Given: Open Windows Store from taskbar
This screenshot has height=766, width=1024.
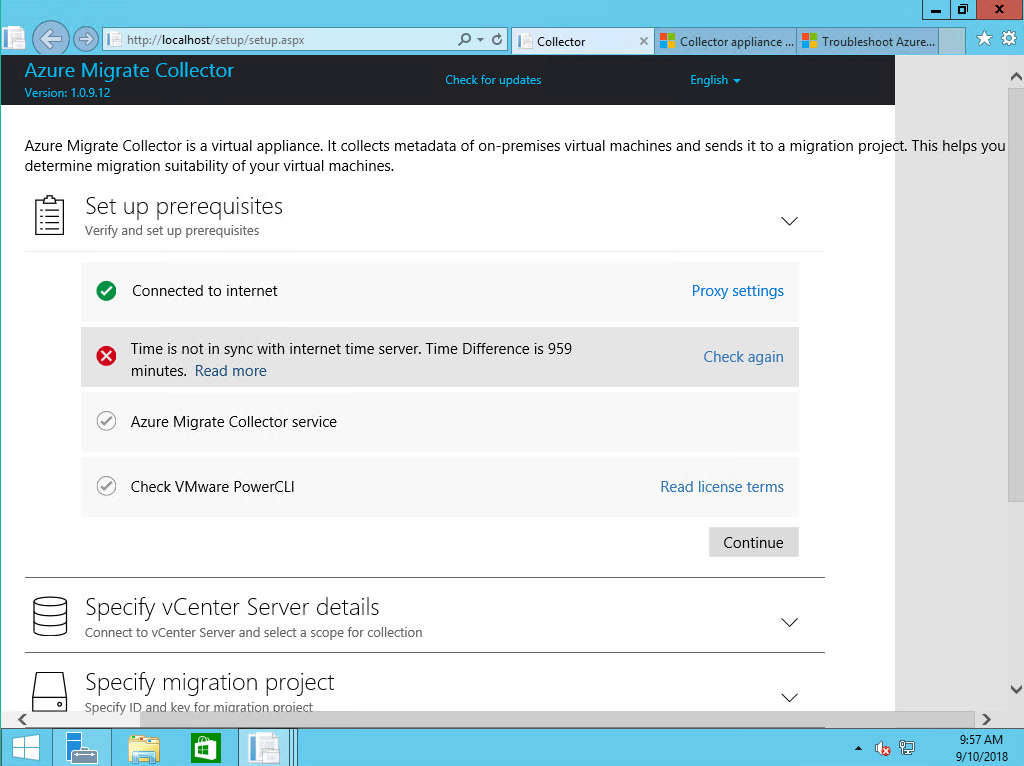Looking at the screenshot, I should [205, 748].
